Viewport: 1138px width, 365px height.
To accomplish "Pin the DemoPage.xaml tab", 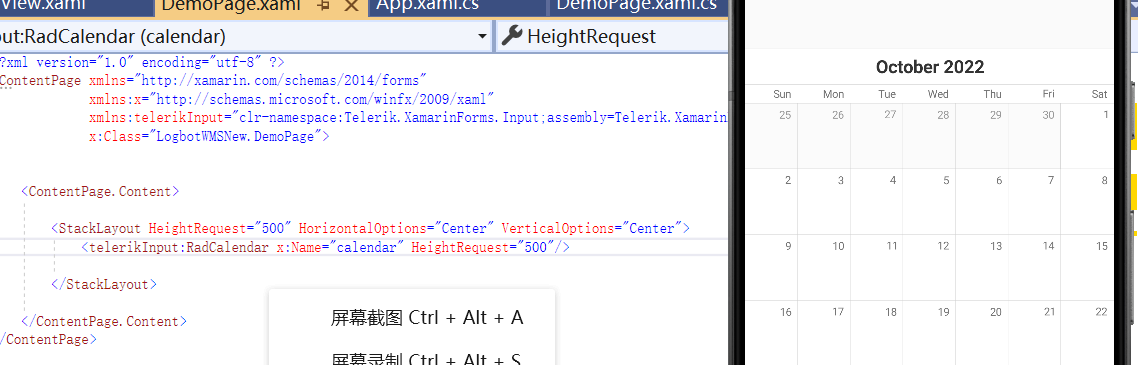I will click(324, 6).
